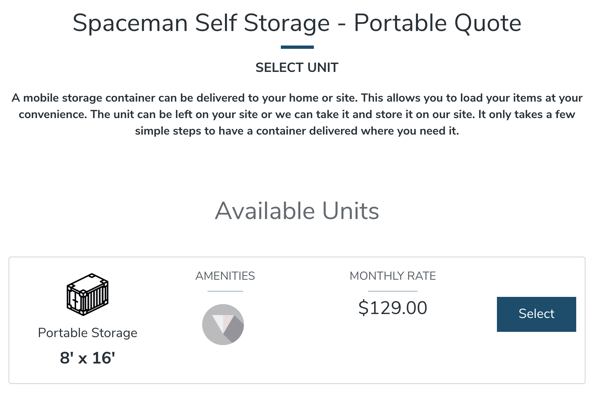600x413 pixels.
Task: Click 'Portable Quote' in the page title
Action: click(x=437, y=24)
